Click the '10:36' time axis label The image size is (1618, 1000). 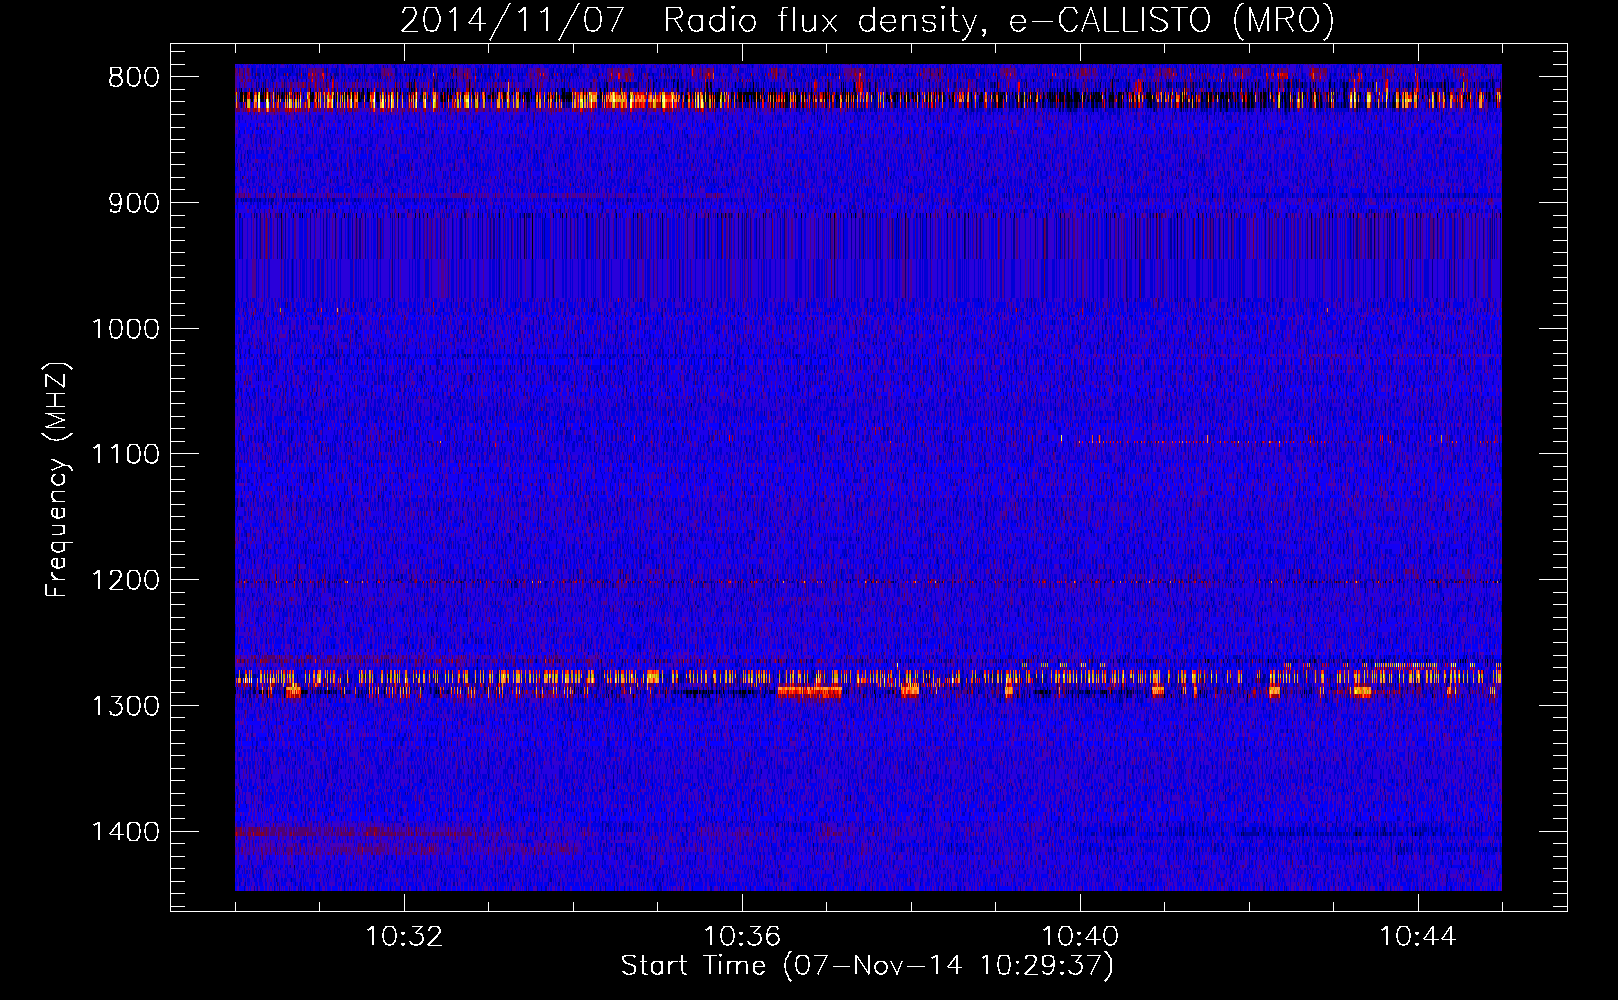742,937
